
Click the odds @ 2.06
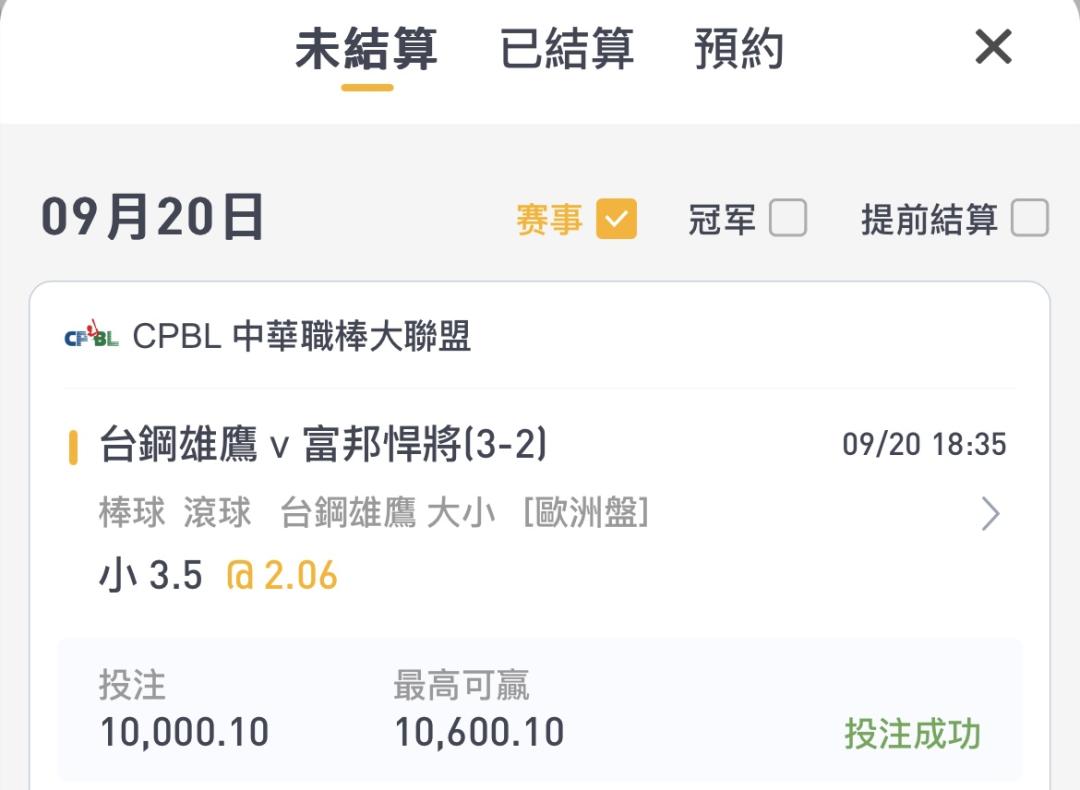tap(282, 575)
